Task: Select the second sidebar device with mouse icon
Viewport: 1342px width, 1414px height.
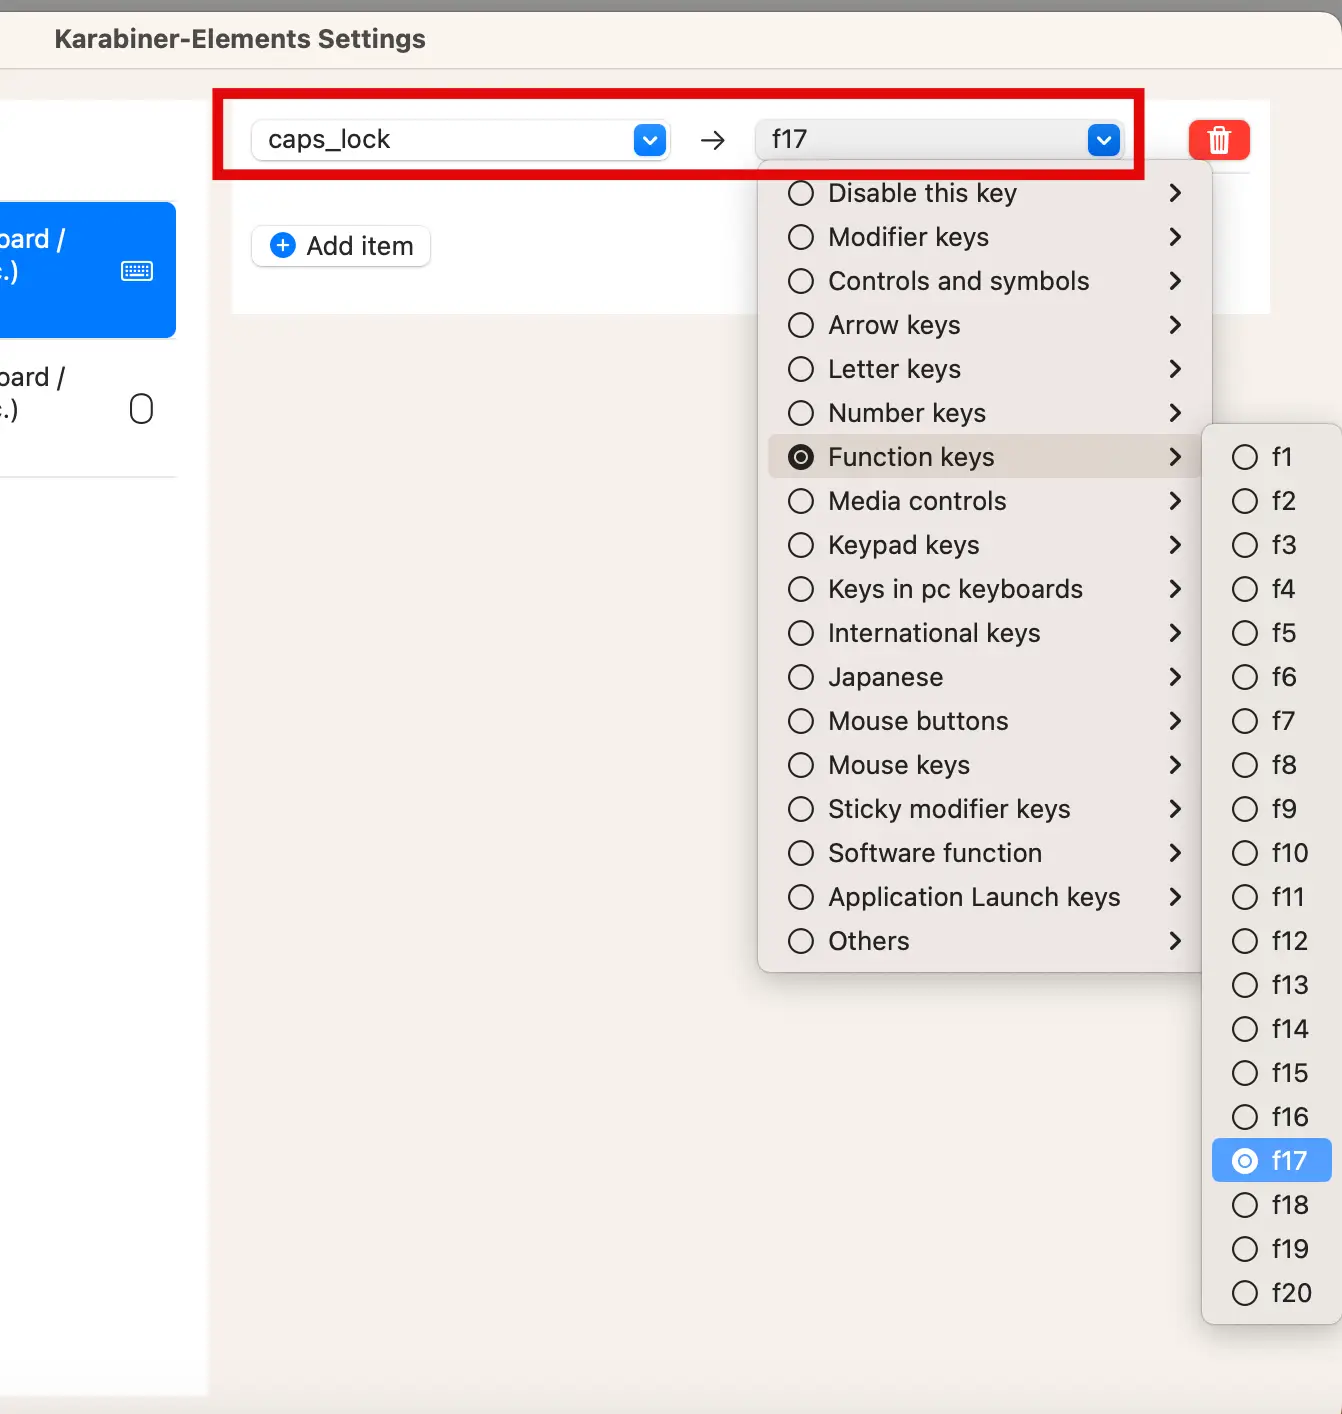Action: click(x=88, y=409)
